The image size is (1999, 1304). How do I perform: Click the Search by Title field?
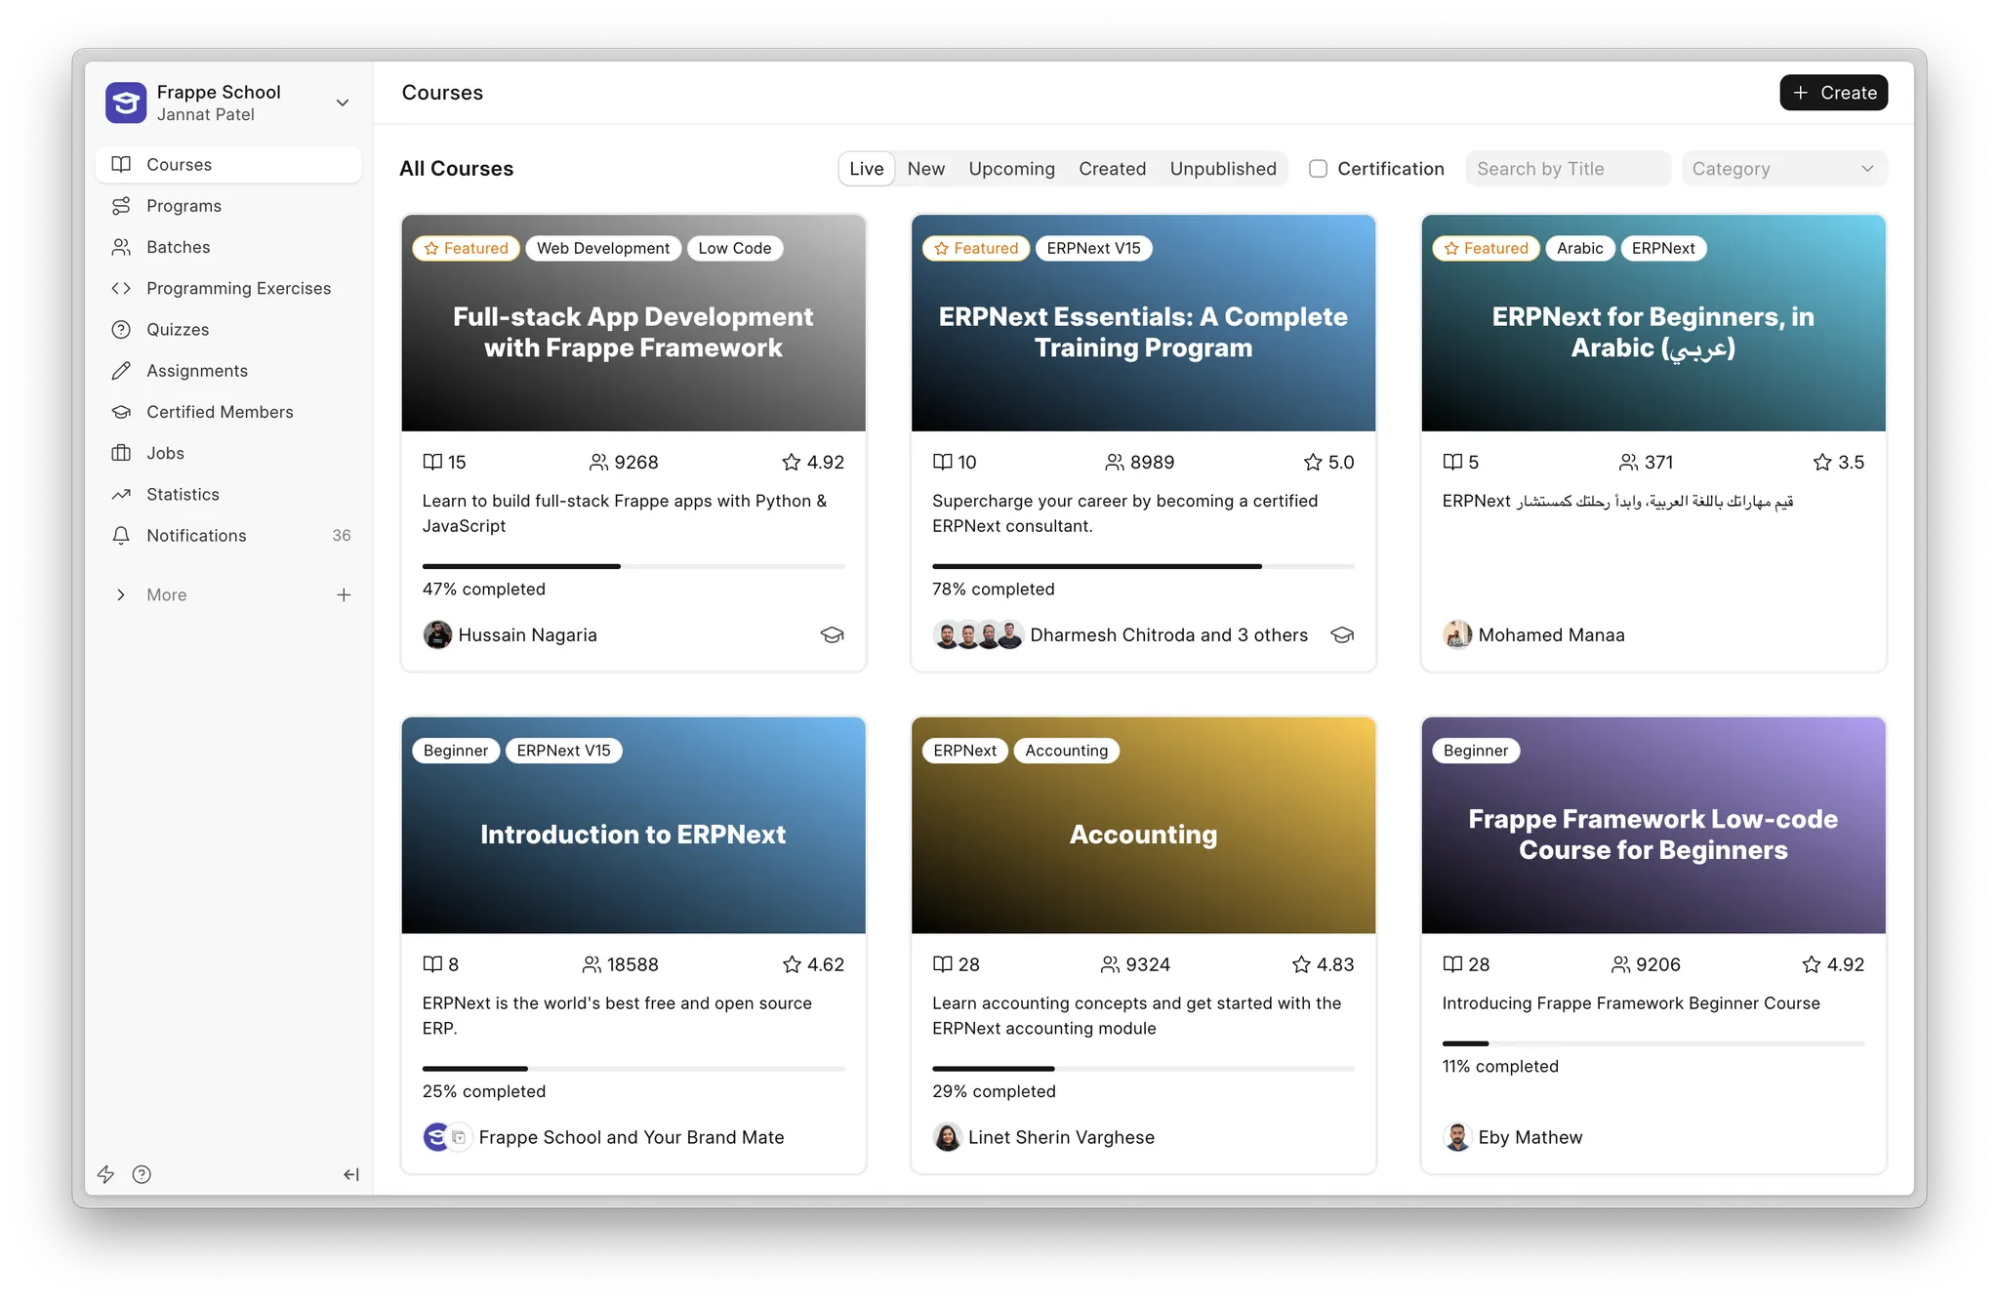1568,168
